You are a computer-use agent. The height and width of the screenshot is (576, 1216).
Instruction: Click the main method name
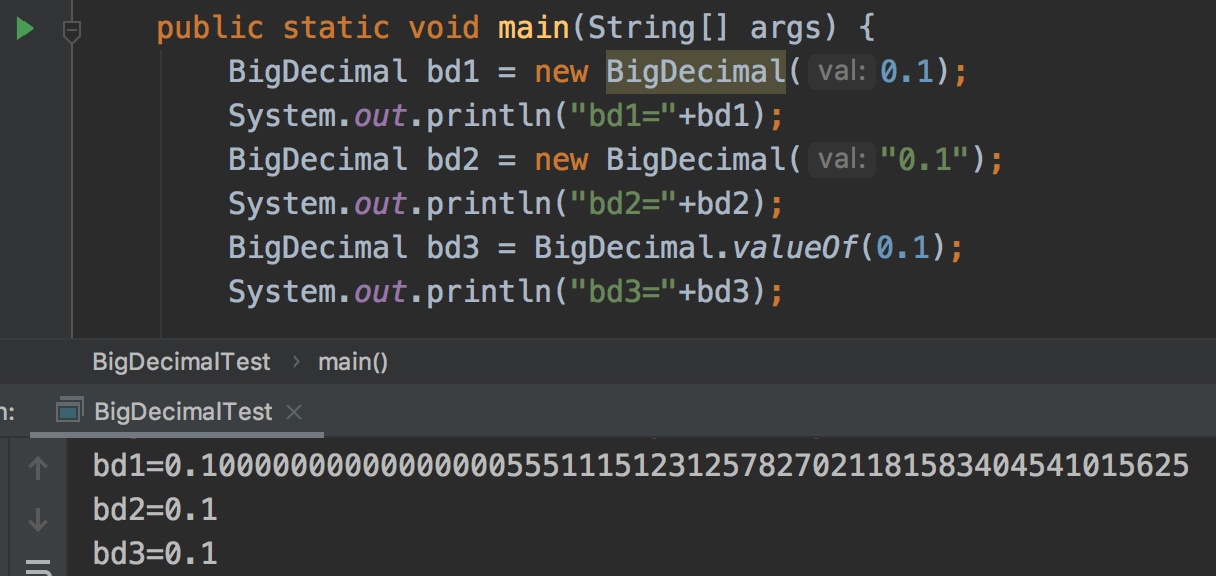coord(535,28)
